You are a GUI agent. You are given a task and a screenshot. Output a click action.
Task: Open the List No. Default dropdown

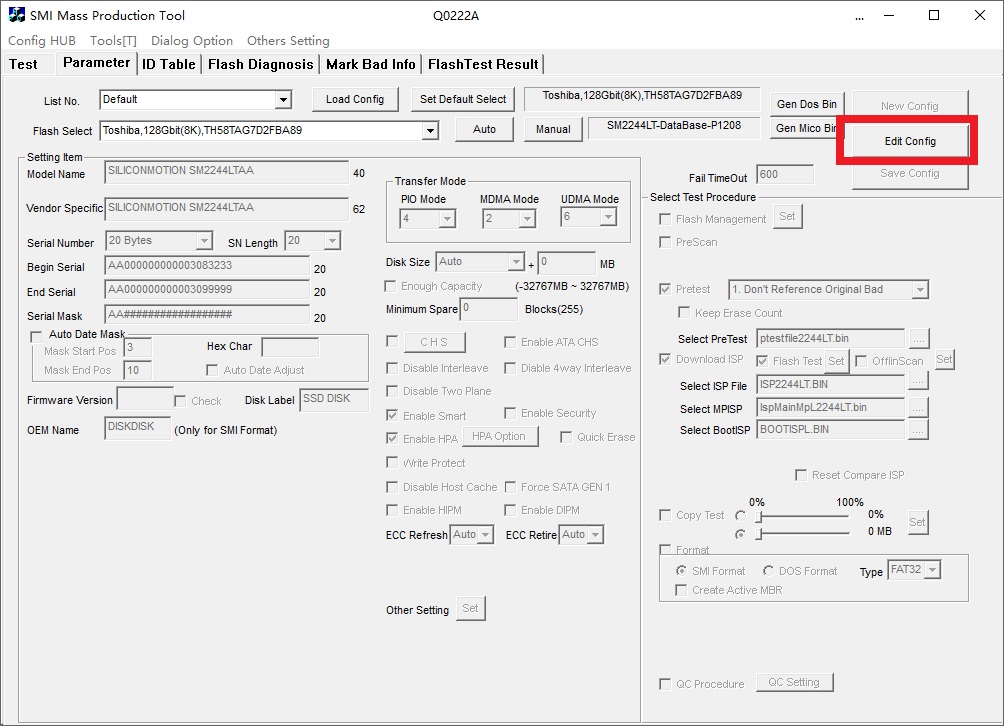pos(283,100)
